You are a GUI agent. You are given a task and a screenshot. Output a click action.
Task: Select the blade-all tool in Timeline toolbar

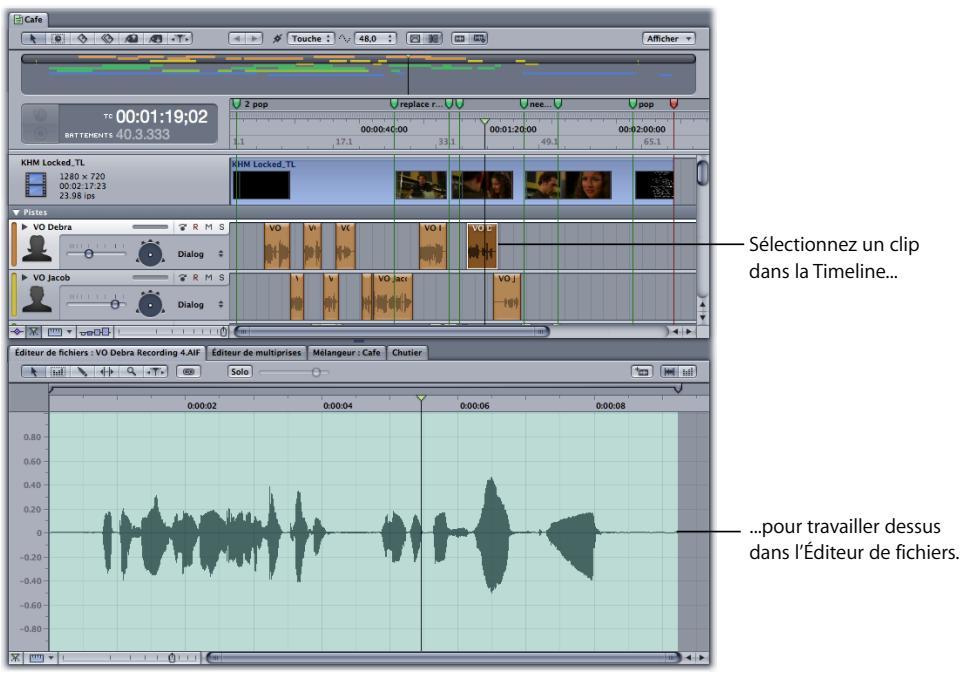tap(107, 38)
